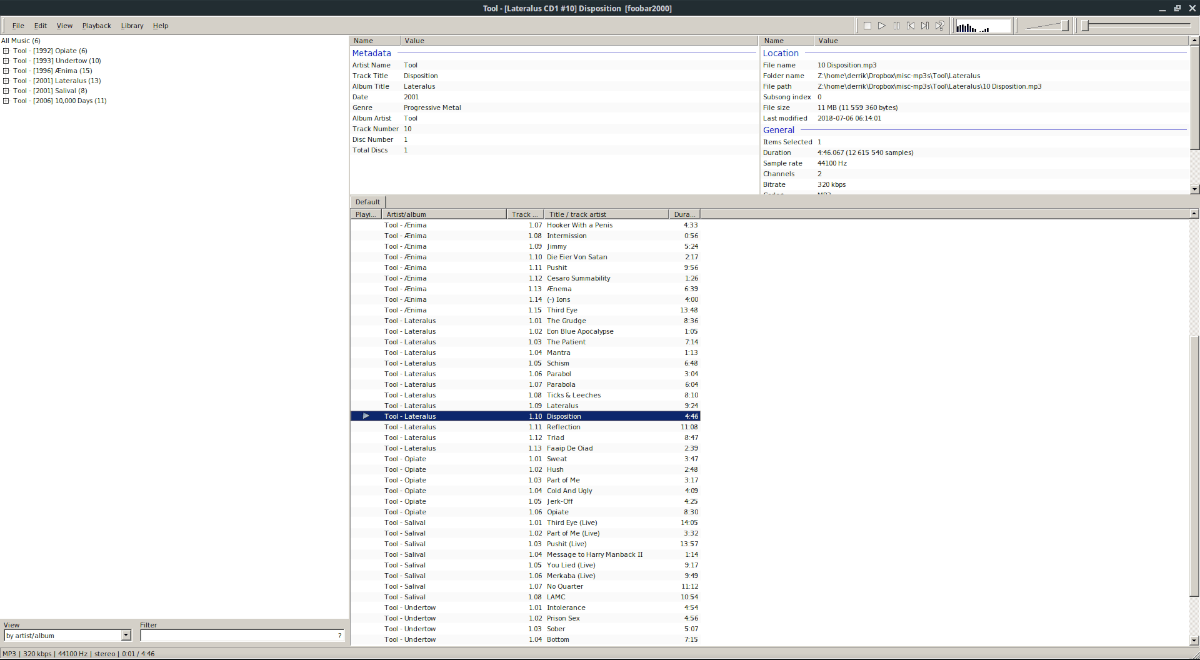
Task: Click the spectrum visualizer display
Action: pos(982,25)
